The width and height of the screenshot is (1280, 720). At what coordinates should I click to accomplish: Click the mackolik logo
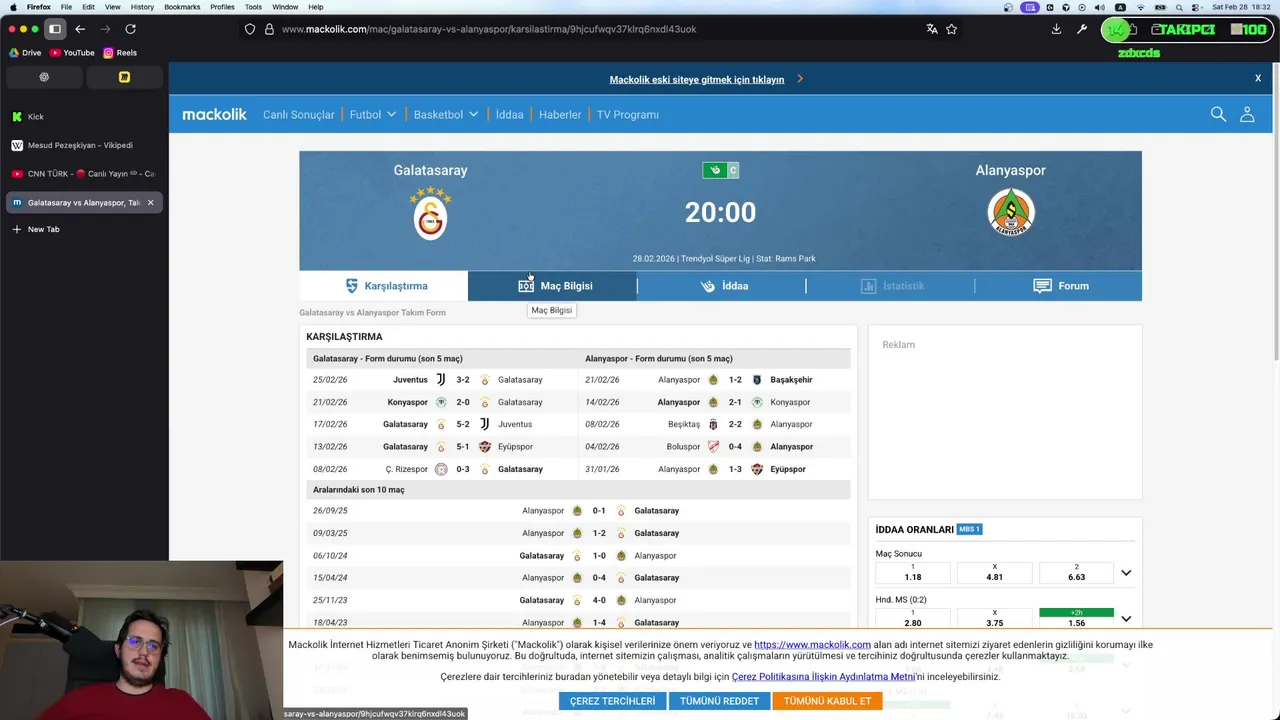coord(214,114)
